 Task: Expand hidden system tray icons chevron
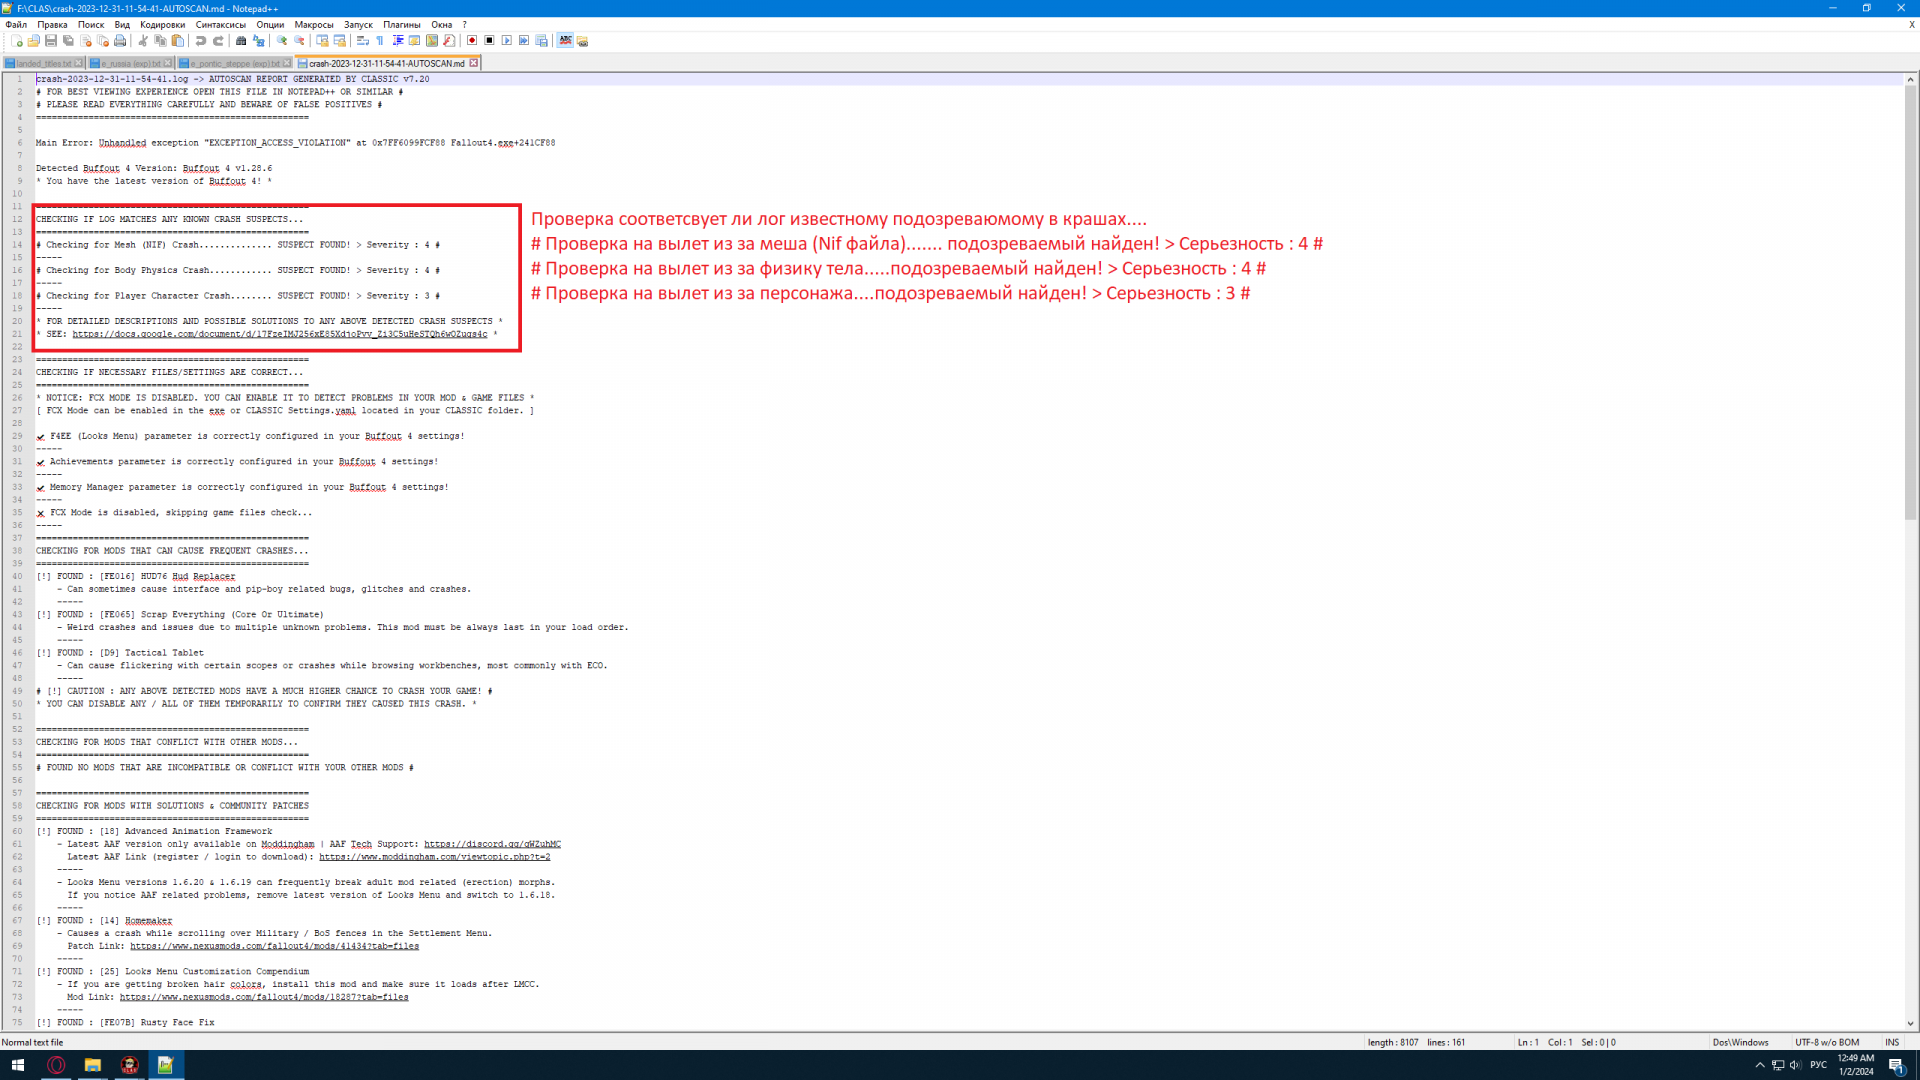1759,1065
